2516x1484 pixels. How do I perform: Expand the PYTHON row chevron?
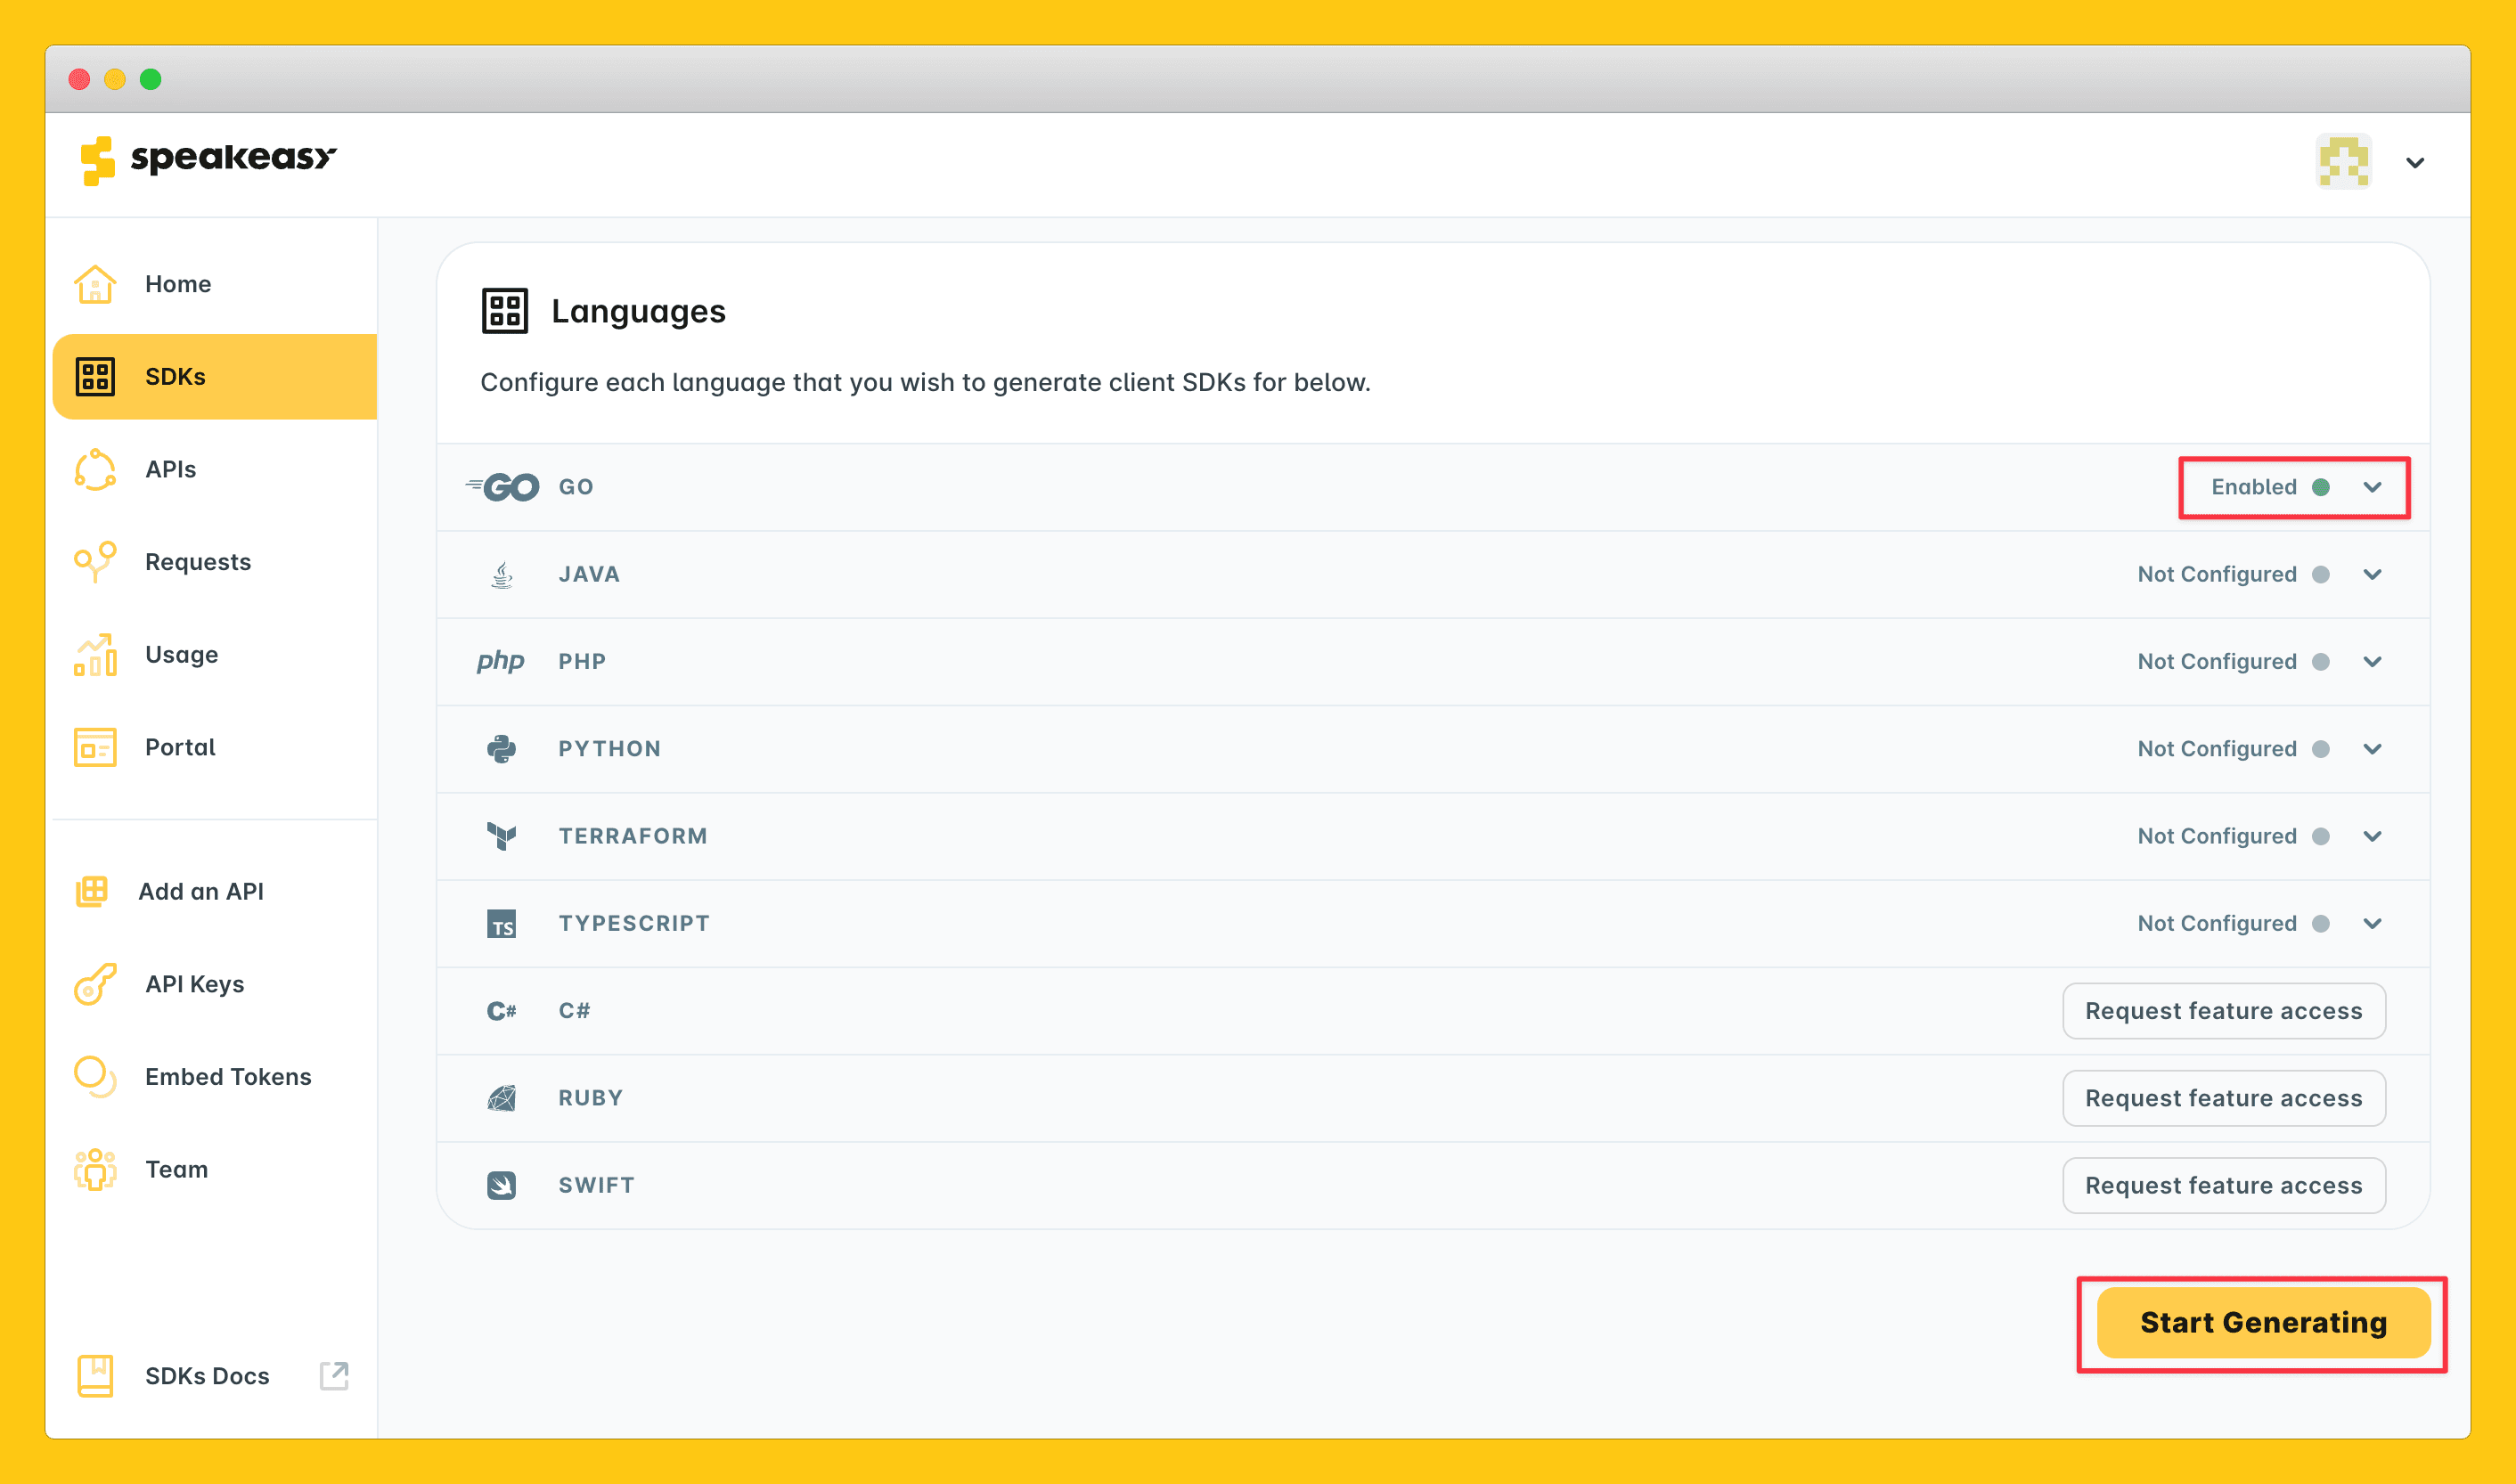2372,749
